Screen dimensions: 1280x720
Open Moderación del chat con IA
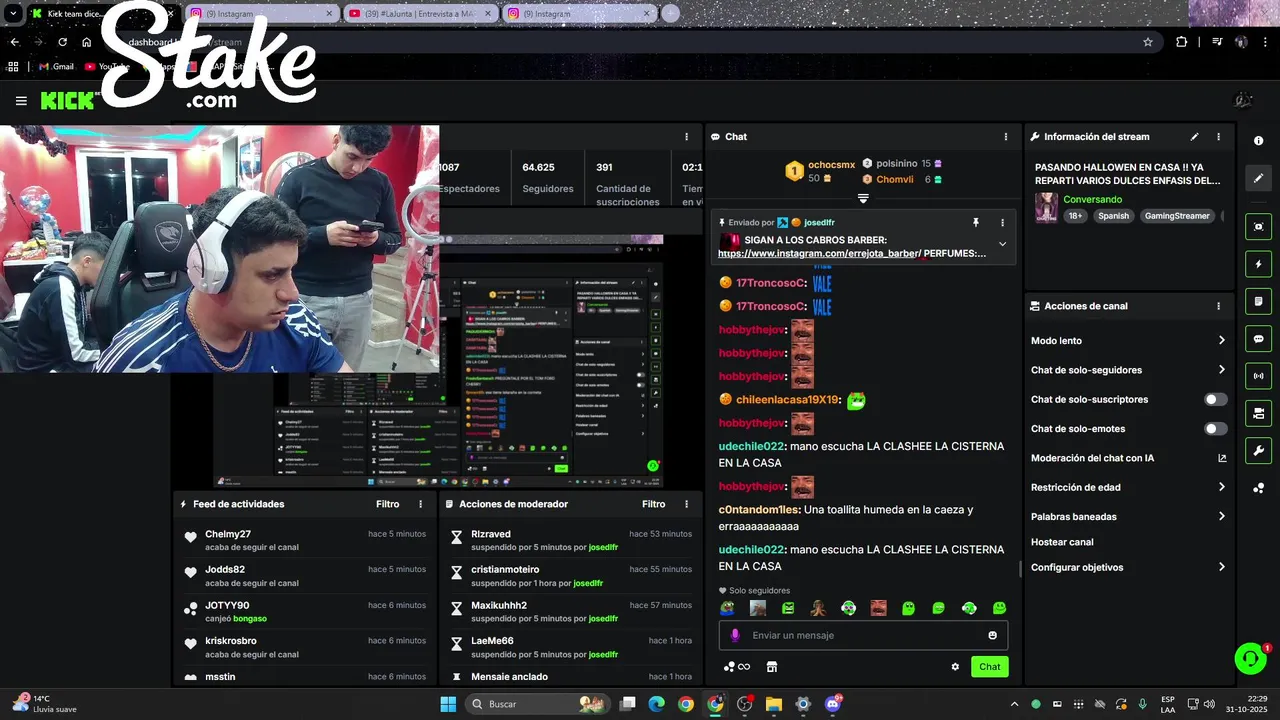tap(1128, 458)
